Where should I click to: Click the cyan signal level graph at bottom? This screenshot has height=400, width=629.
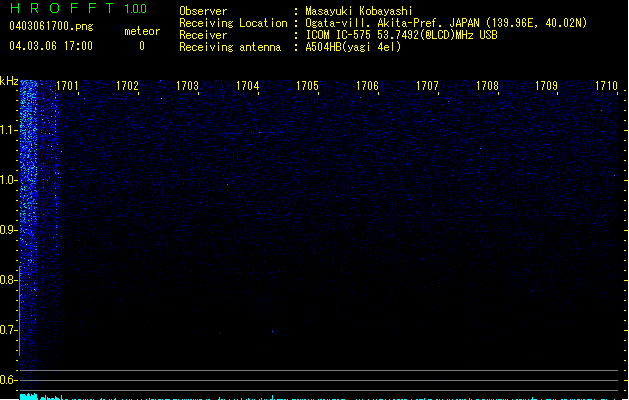pyautogui.click(x=321, y=397)
